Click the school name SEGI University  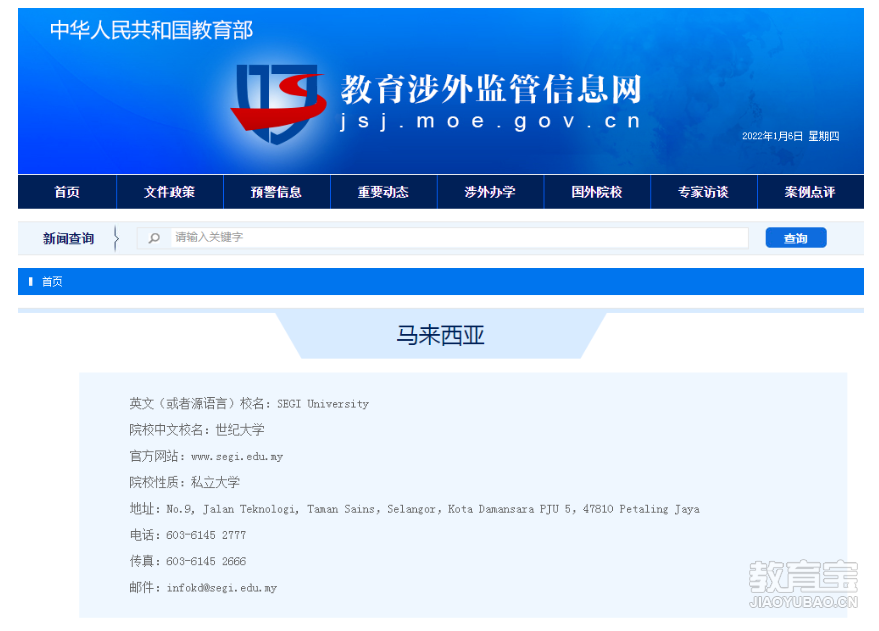323,404
